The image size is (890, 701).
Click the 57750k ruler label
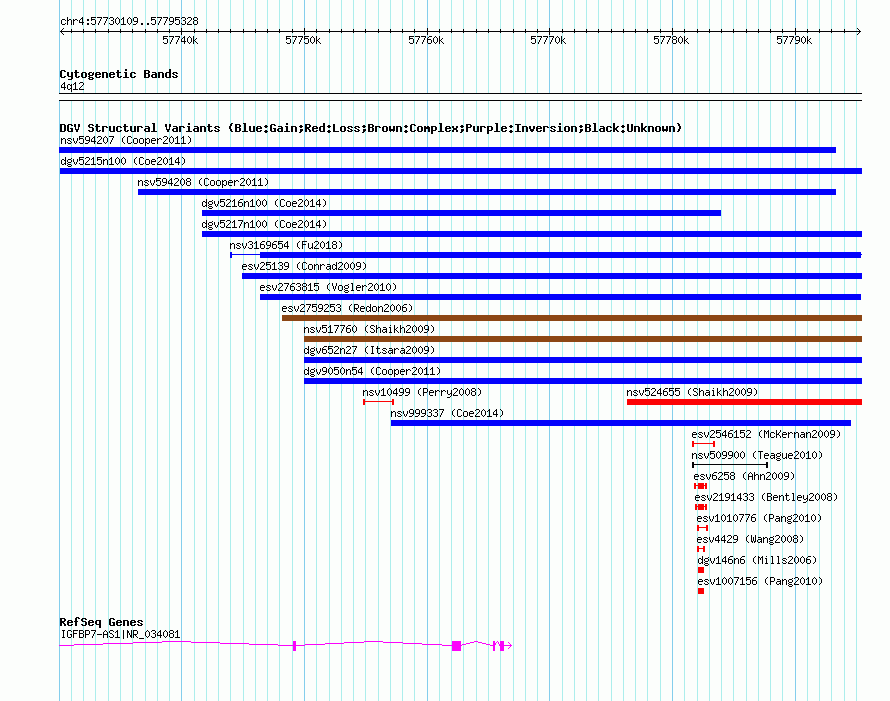click(303, 40)
